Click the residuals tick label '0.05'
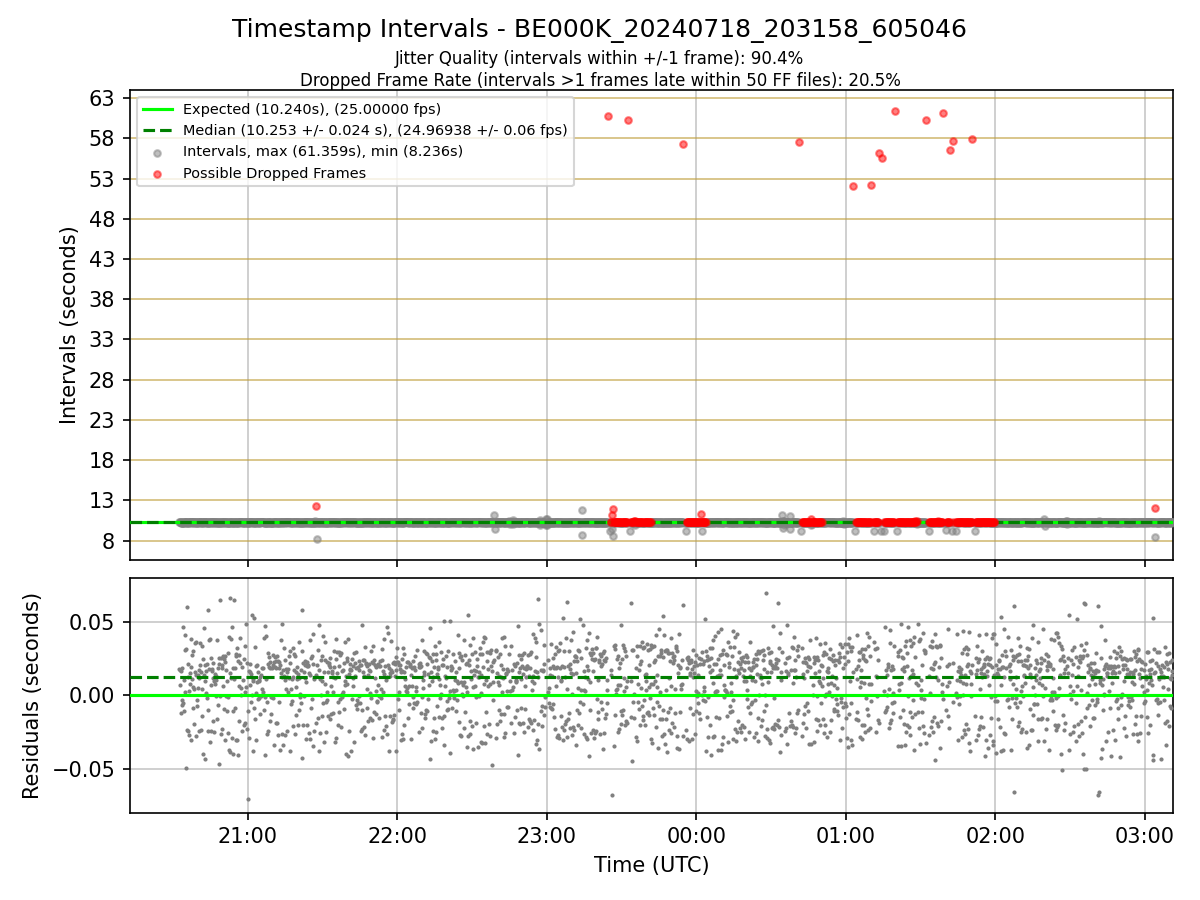Viewport: 1200px width, 900px height. [x=93, y=622]
